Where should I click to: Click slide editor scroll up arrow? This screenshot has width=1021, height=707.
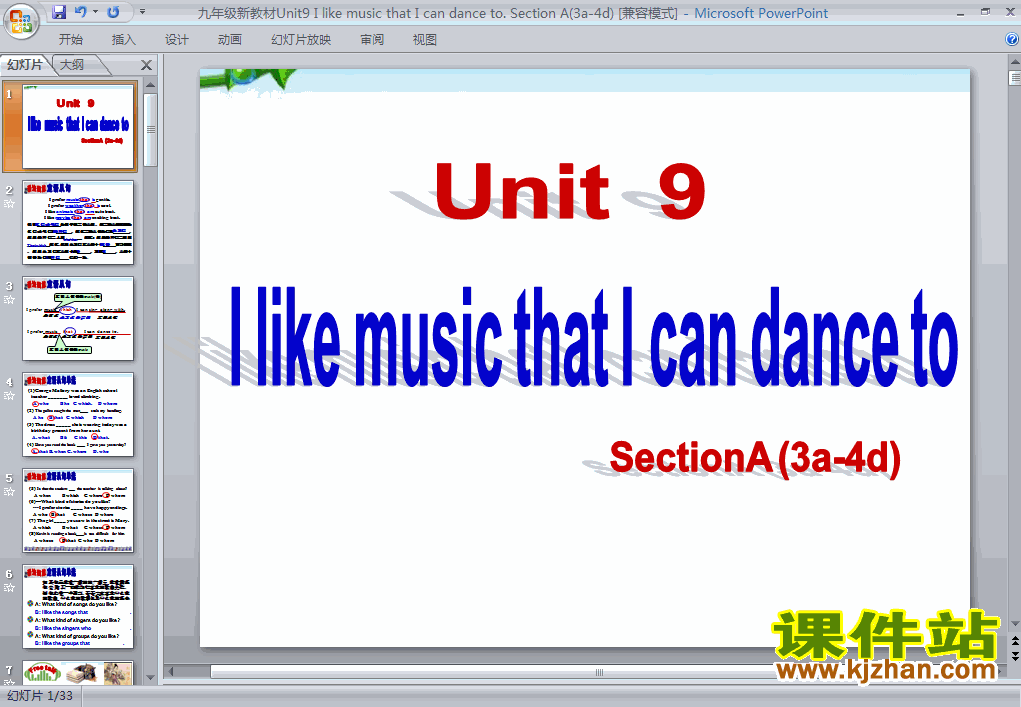1014,61
